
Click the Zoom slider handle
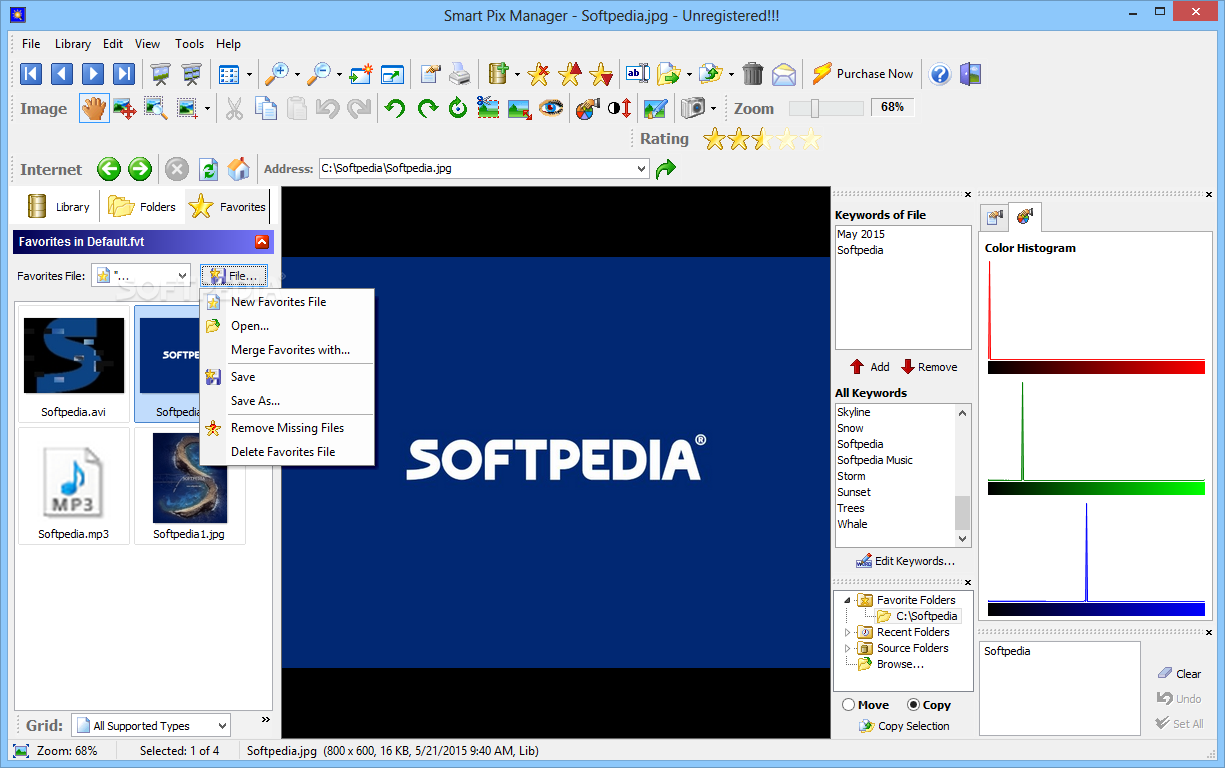click(815, 108)
